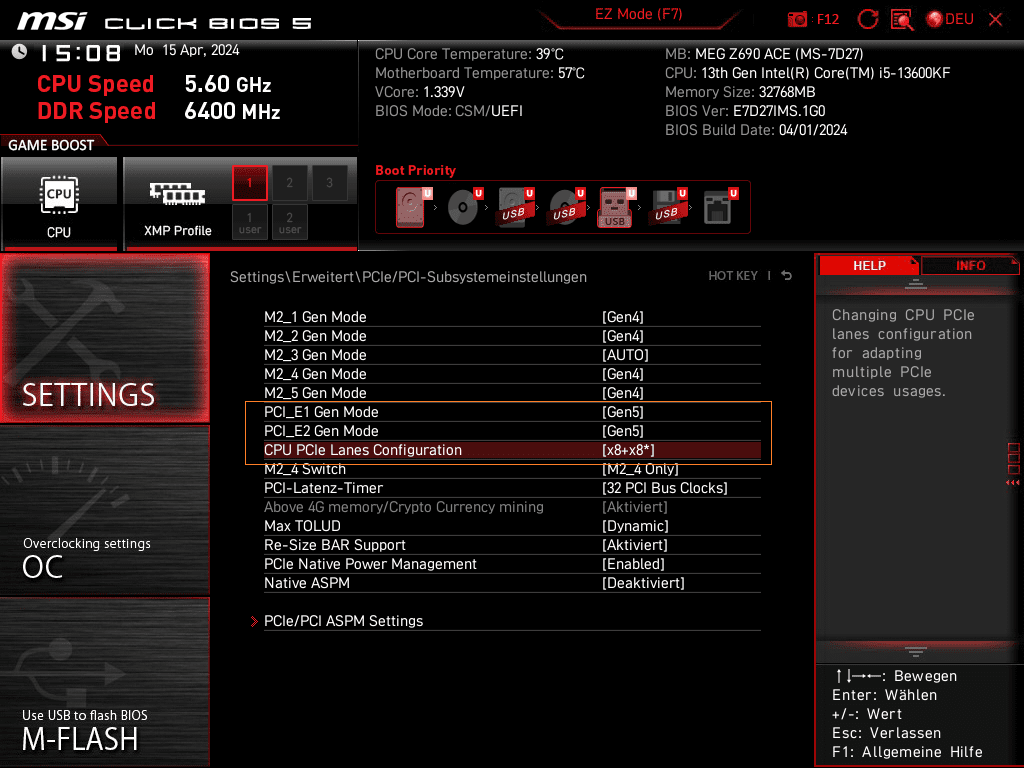Select XMP profile 2
Viewport: 1024px width, 768px height.
pyautogui.click(x=289, y=183)
